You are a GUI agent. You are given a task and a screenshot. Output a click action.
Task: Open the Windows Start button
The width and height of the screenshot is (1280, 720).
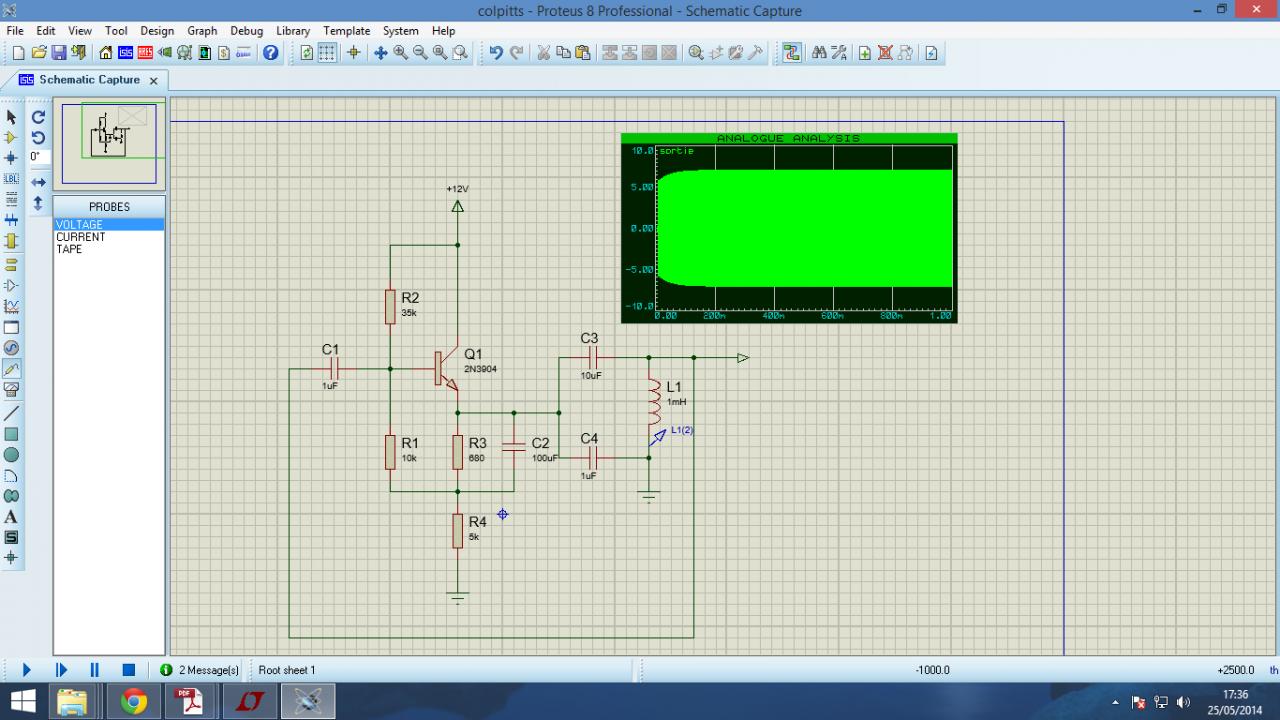pos(23,701)
